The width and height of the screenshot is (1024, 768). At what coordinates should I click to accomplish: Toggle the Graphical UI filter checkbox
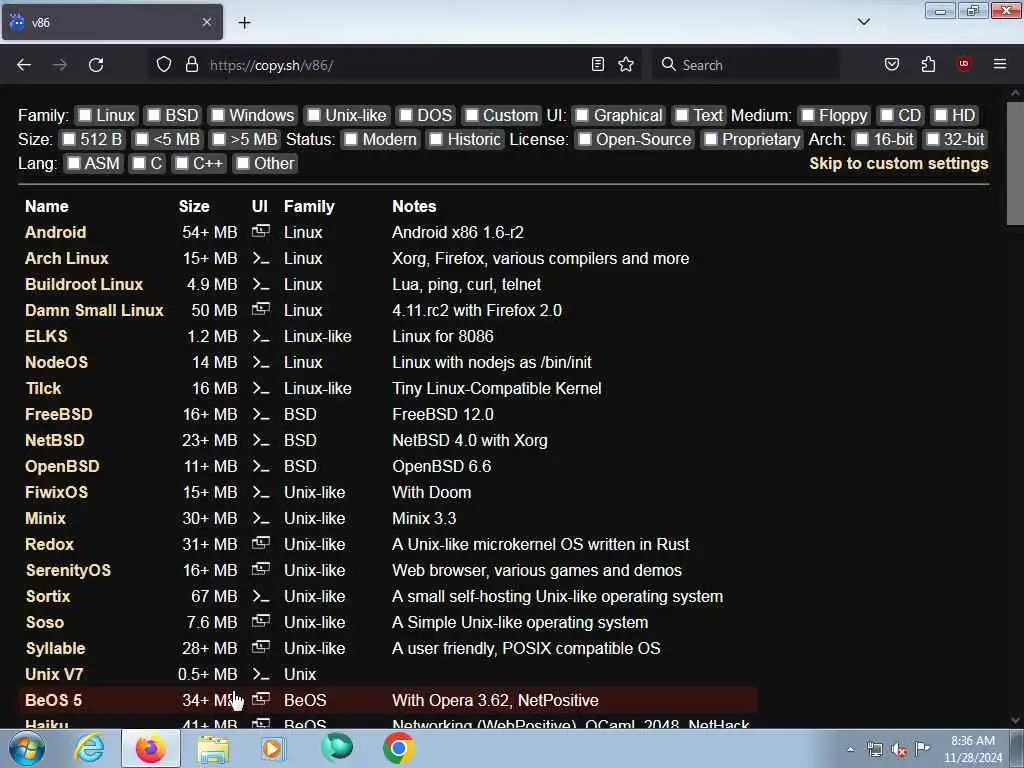point(583,115)
